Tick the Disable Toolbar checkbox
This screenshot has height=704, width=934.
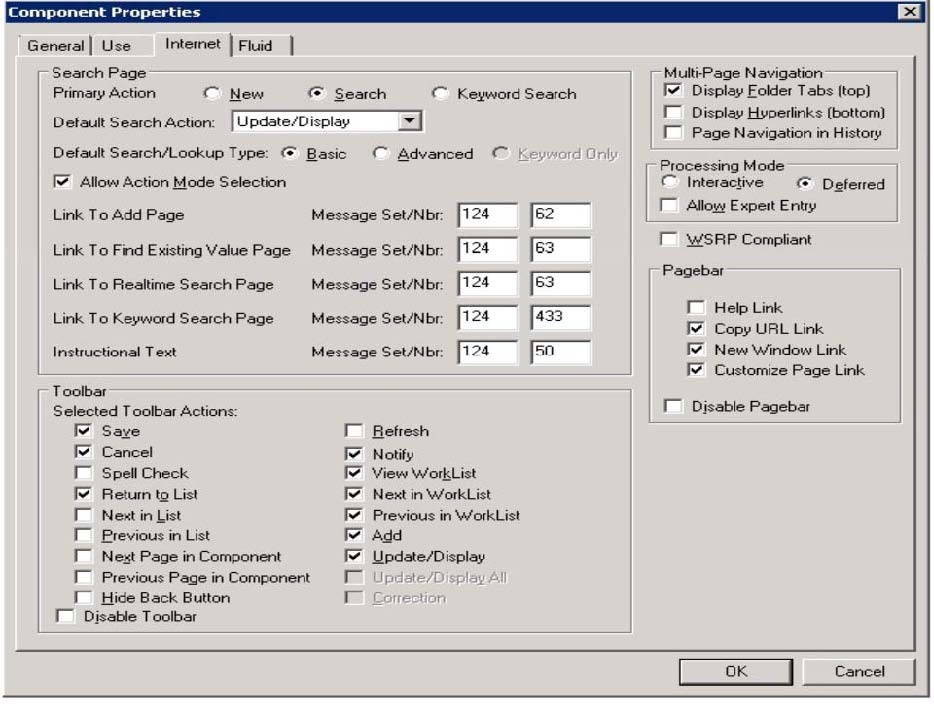pyautogui.click(x=65, y=617)
